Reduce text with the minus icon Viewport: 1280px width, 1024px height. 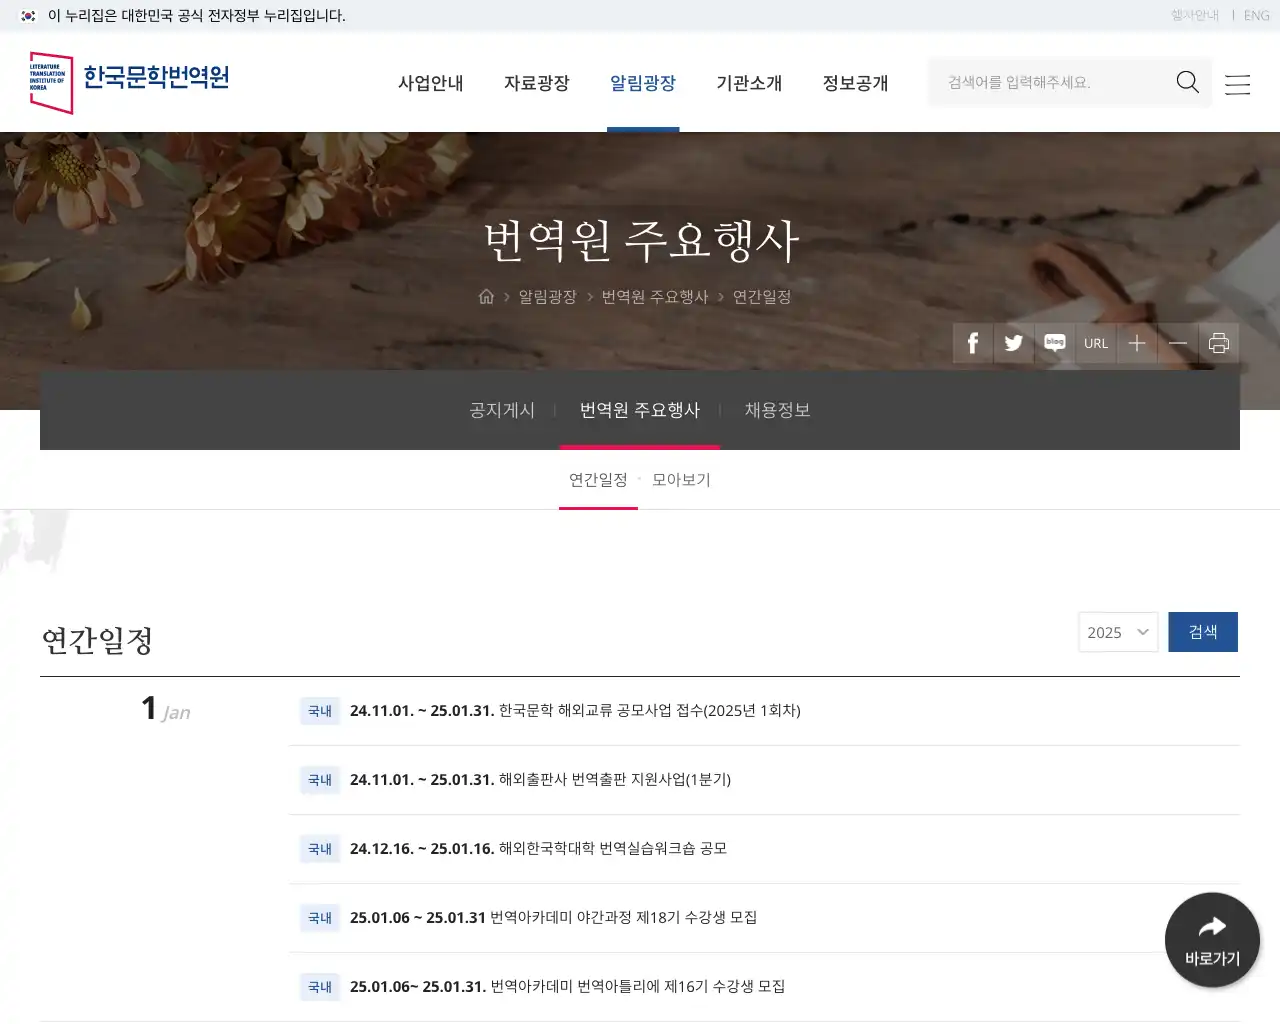pos(1178,343)
